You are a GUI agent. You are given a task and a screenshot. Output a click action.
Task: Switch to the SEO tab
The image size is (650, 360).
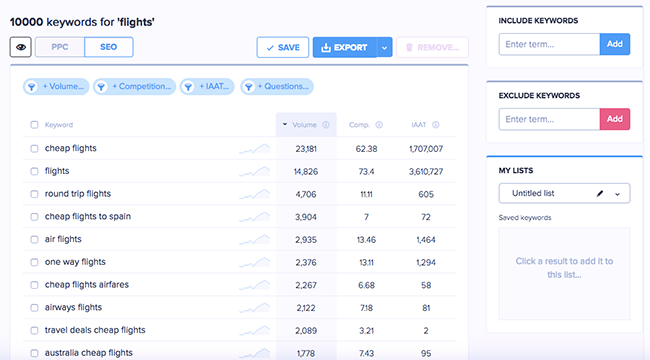(109, 47)
